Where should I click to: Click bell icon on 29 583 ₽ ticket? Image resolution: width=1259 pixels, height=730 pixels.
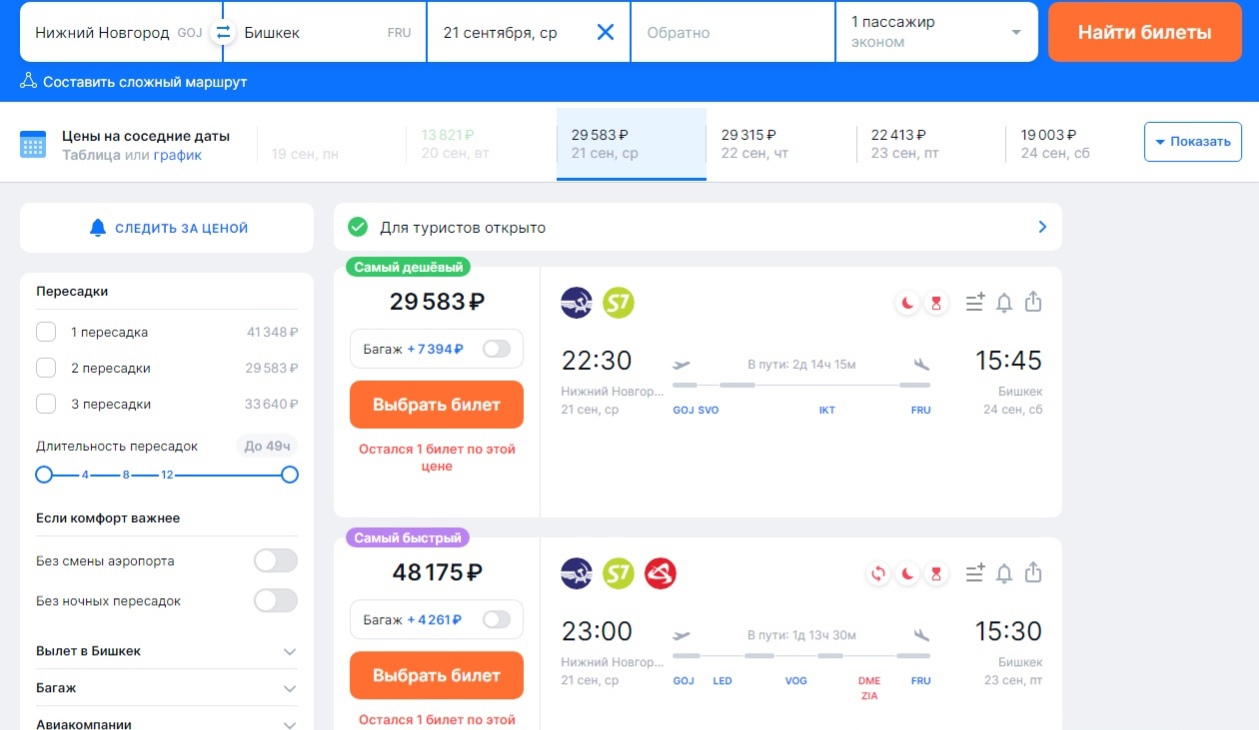pyautogui.click(x=1004, y=302)
